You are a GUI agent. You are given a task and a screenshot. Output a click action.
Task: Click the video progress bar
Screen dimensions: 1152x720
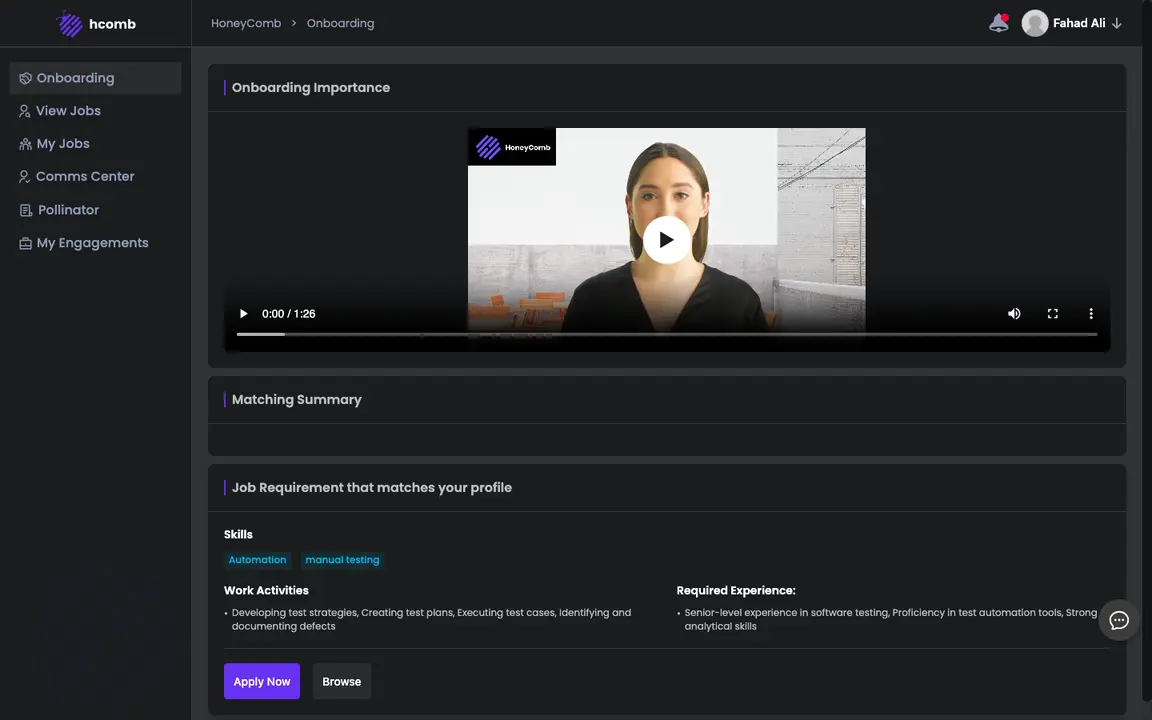click(x=666, y=334)
